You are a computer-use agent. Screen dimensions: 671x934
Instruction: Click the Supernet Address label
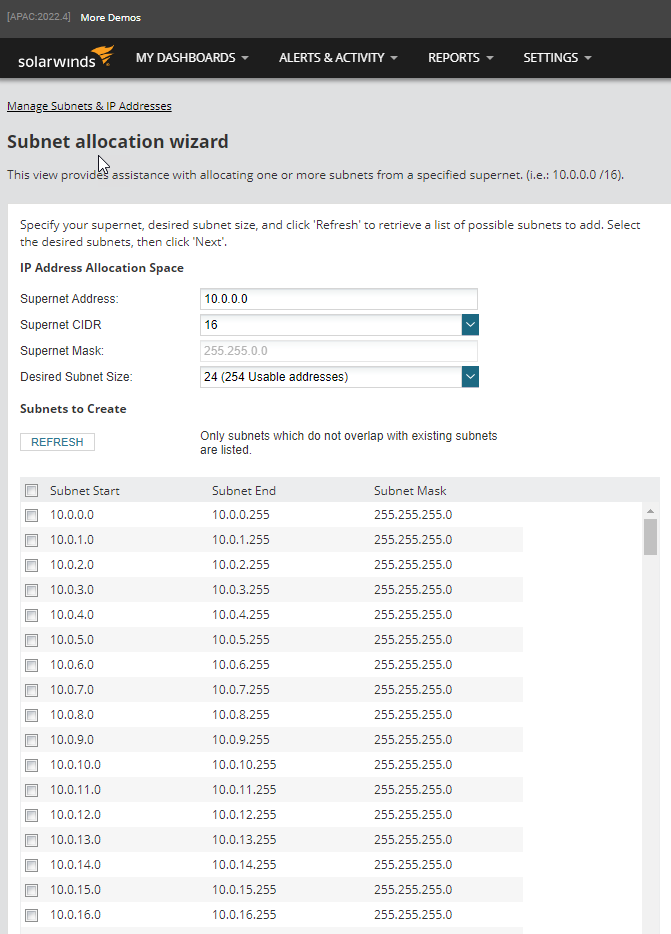tap(69, 299)
